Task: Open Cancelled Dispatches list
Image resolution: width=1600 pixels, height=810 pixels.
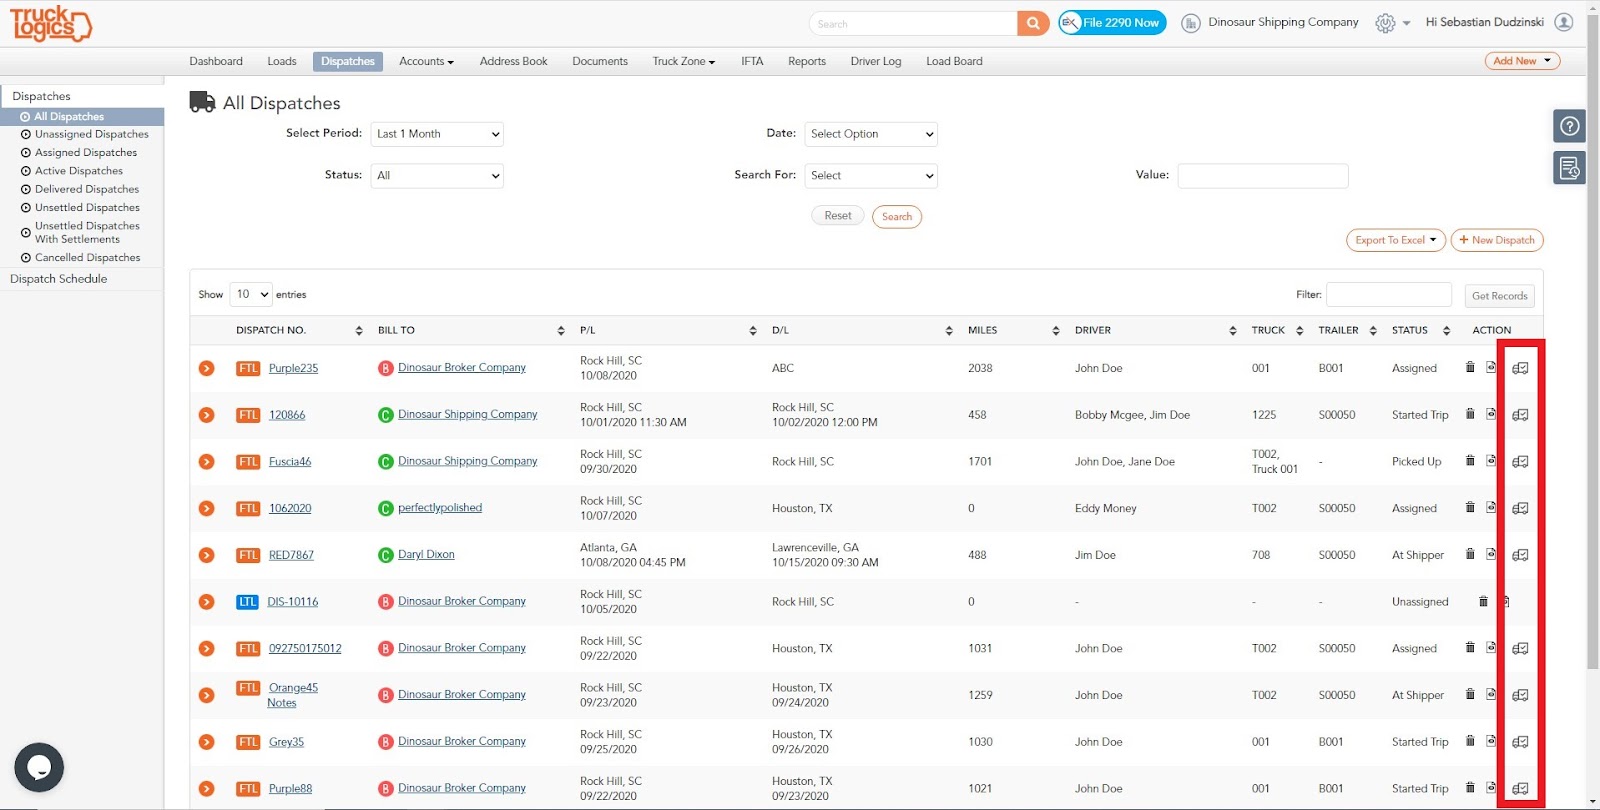Action: [88, 258]
